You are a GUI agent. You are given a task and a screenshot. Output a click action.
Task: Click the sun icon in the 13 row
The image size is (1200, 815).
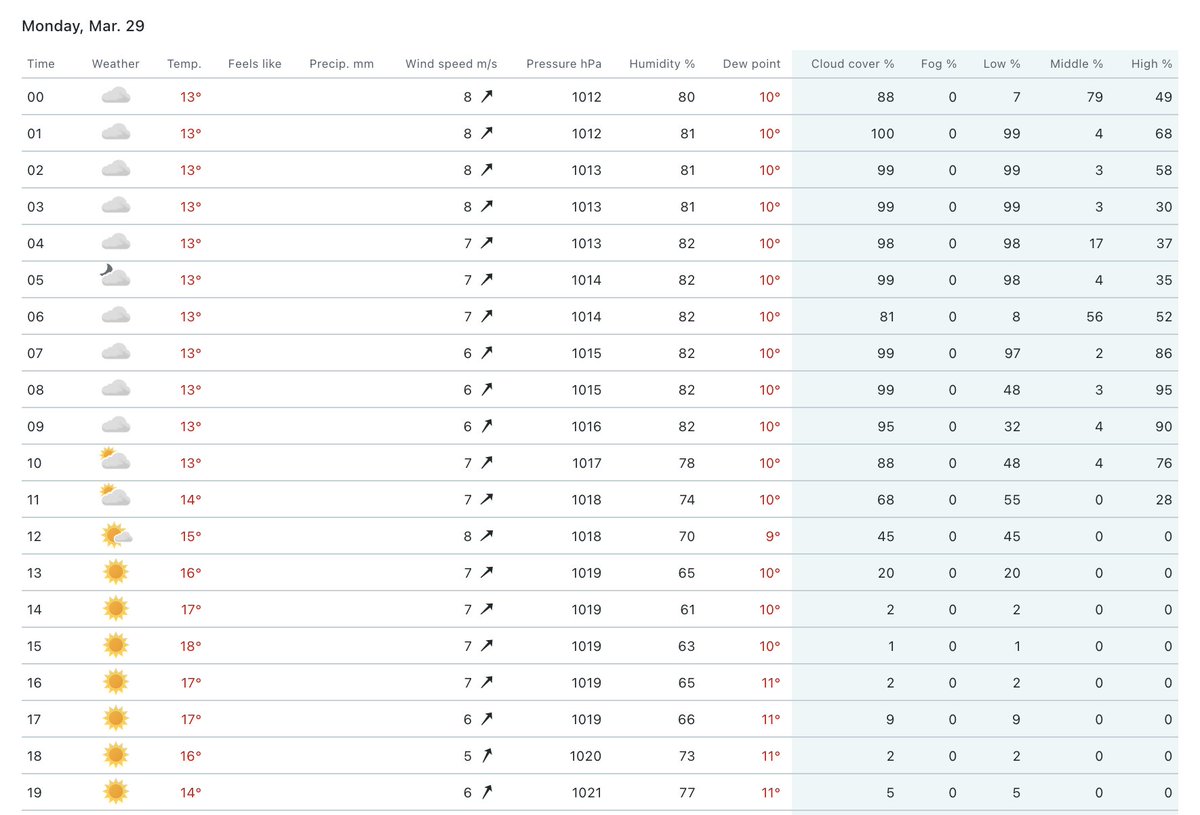click(116, 572)
